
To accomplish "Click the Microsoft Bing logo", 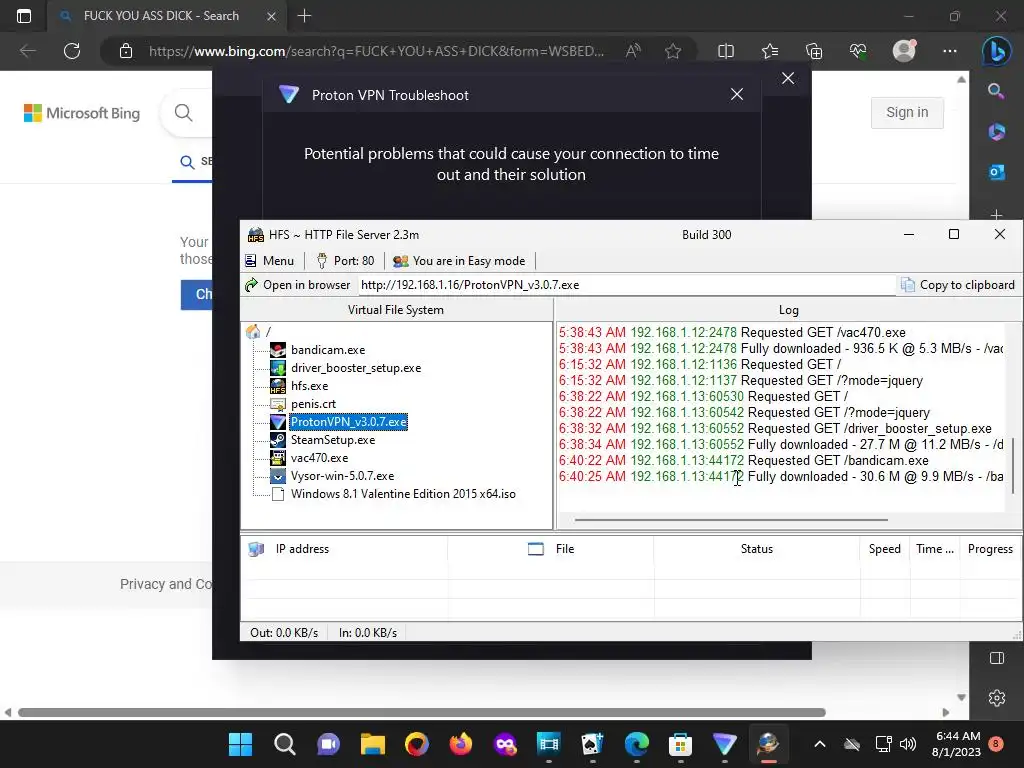I will coord(82,113).
